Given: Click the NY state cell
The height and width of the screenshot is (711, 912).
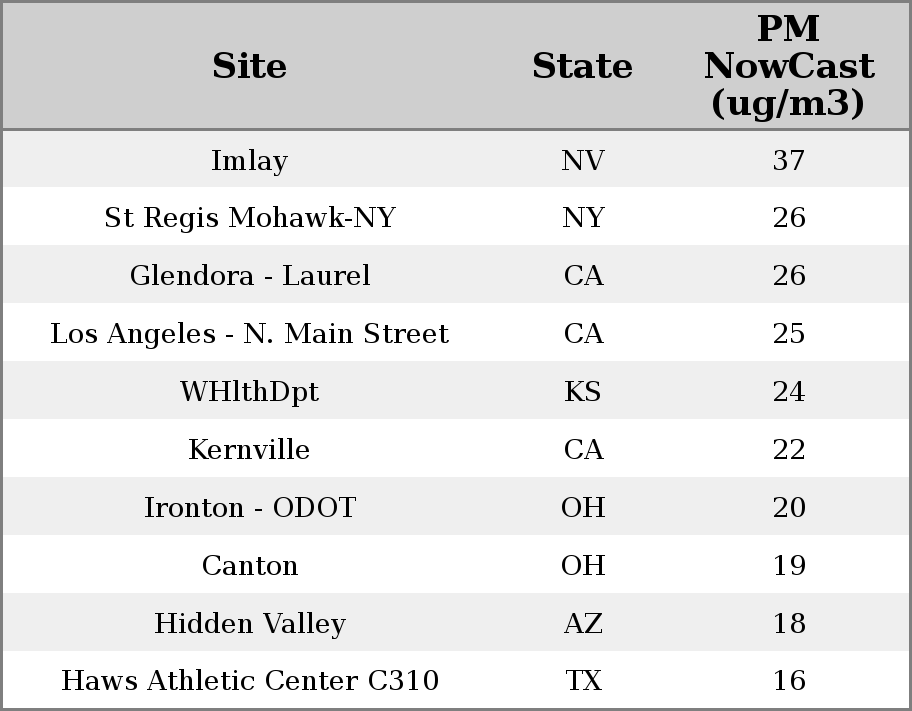Looking at the screenshot, I should pyautogui.click(x=582, y=218).
